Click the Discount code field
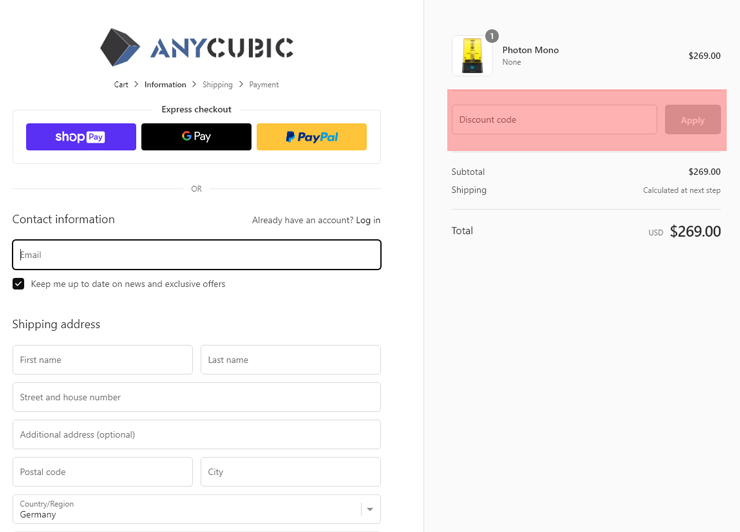The width and height of the screenshot is (740, 532). click(555, 119)
